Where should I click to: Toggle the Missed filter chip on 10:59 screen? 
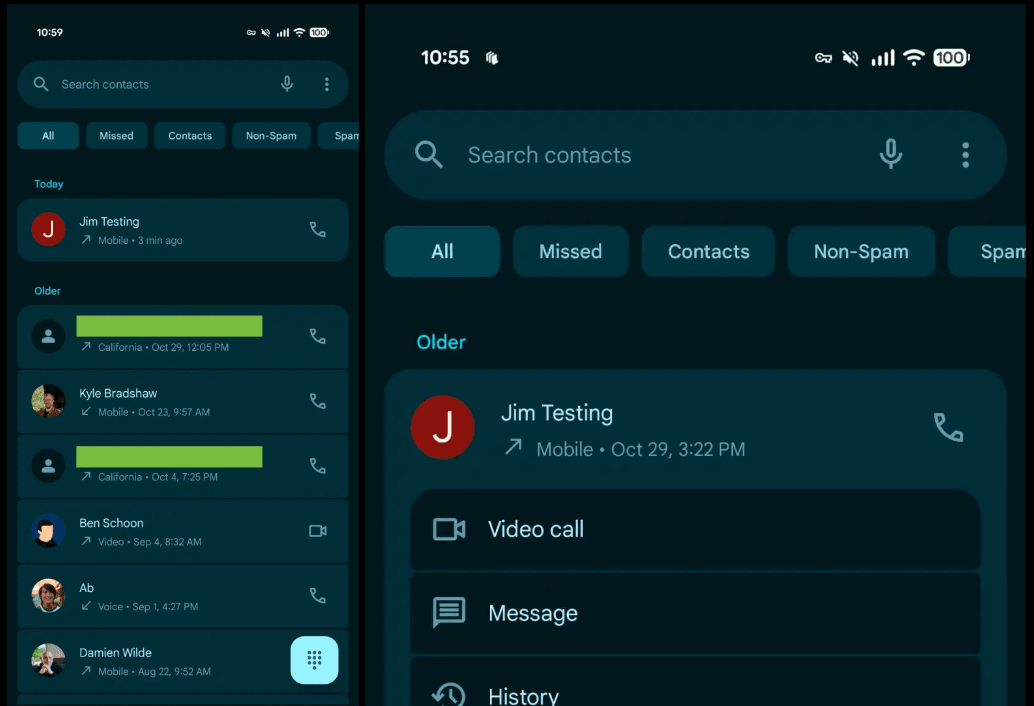coord(116,136)
